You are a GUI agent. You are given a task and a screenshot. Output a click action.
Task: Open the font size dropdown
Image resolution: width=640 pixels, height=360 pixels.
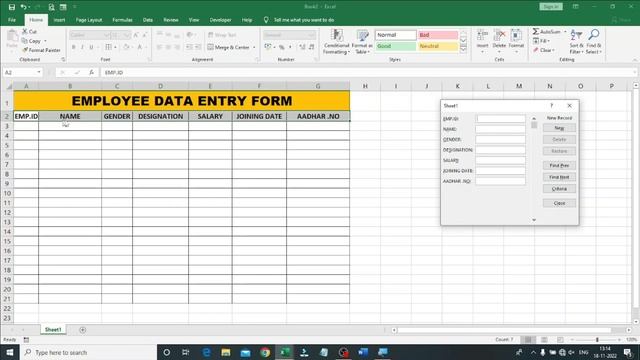point(127,35)
